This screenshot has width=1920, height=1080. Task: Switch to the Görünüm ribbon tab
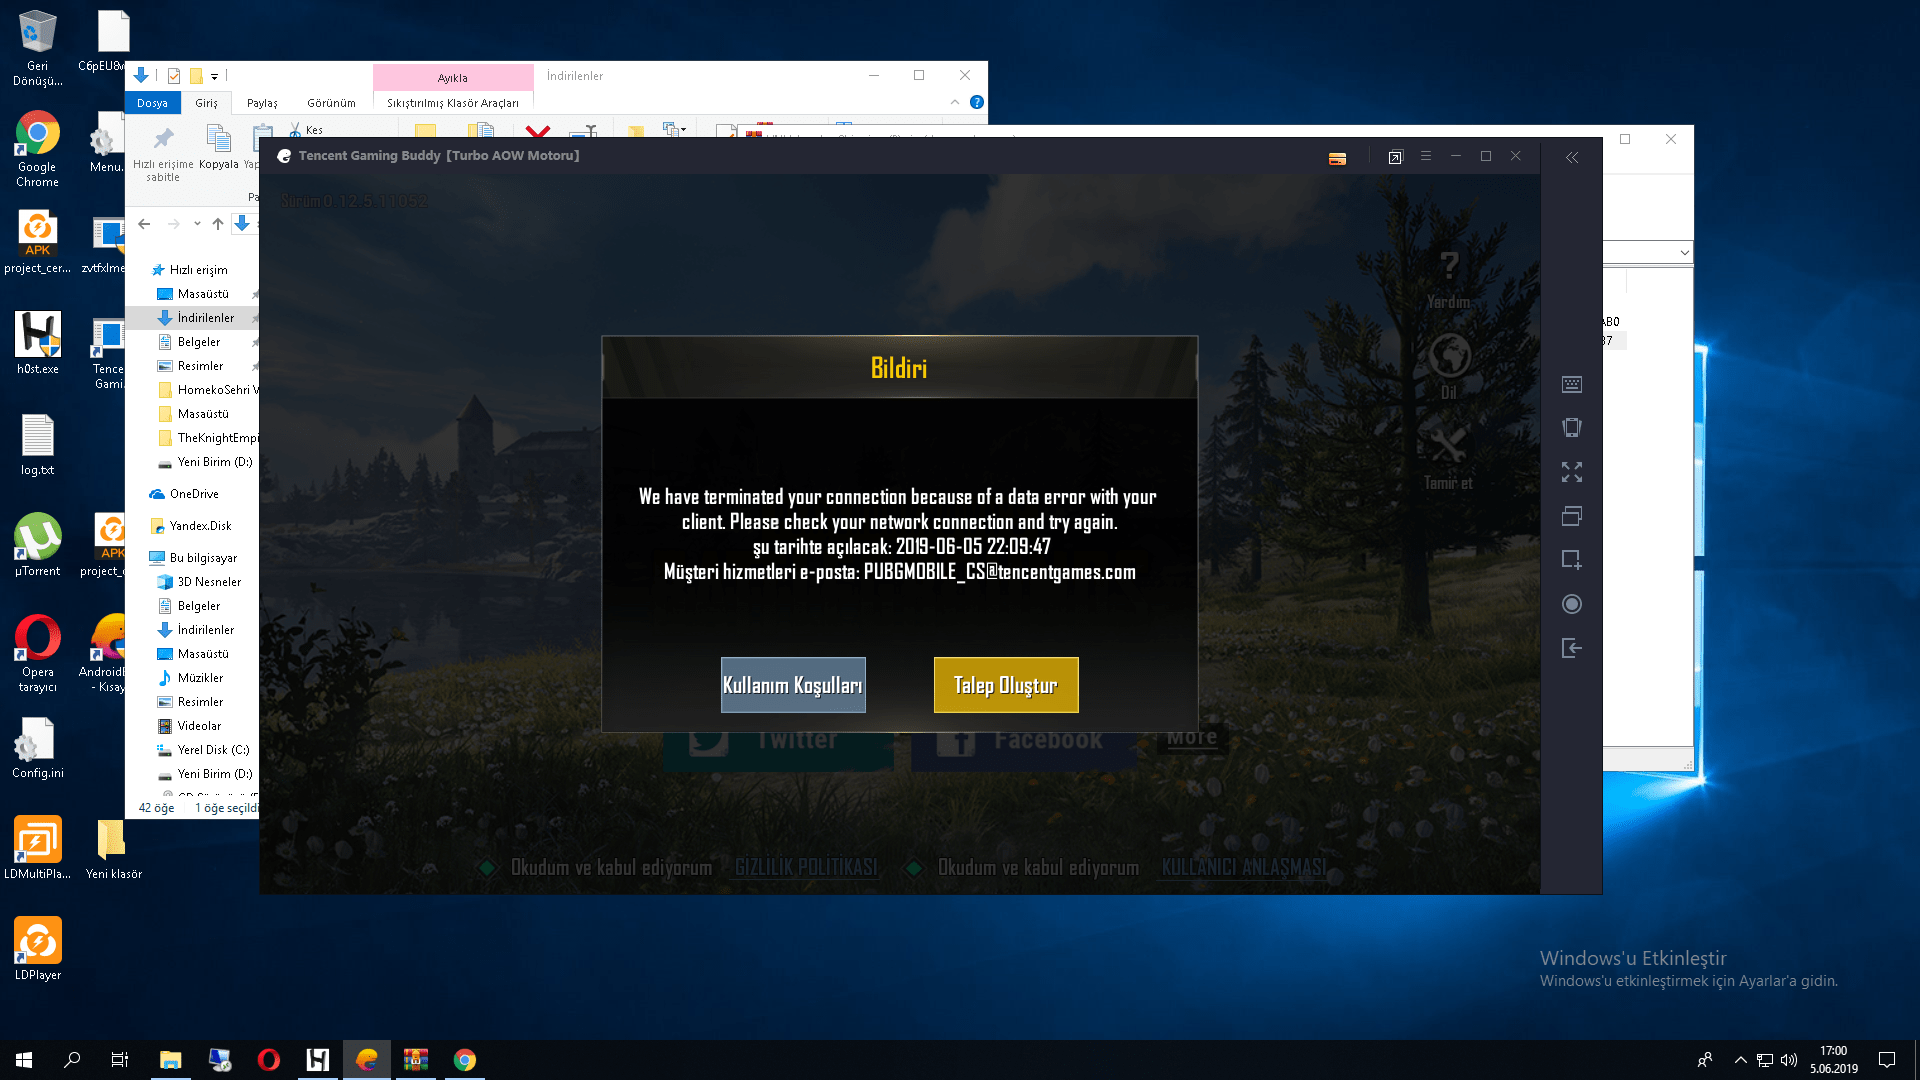(x=331, y=103)
